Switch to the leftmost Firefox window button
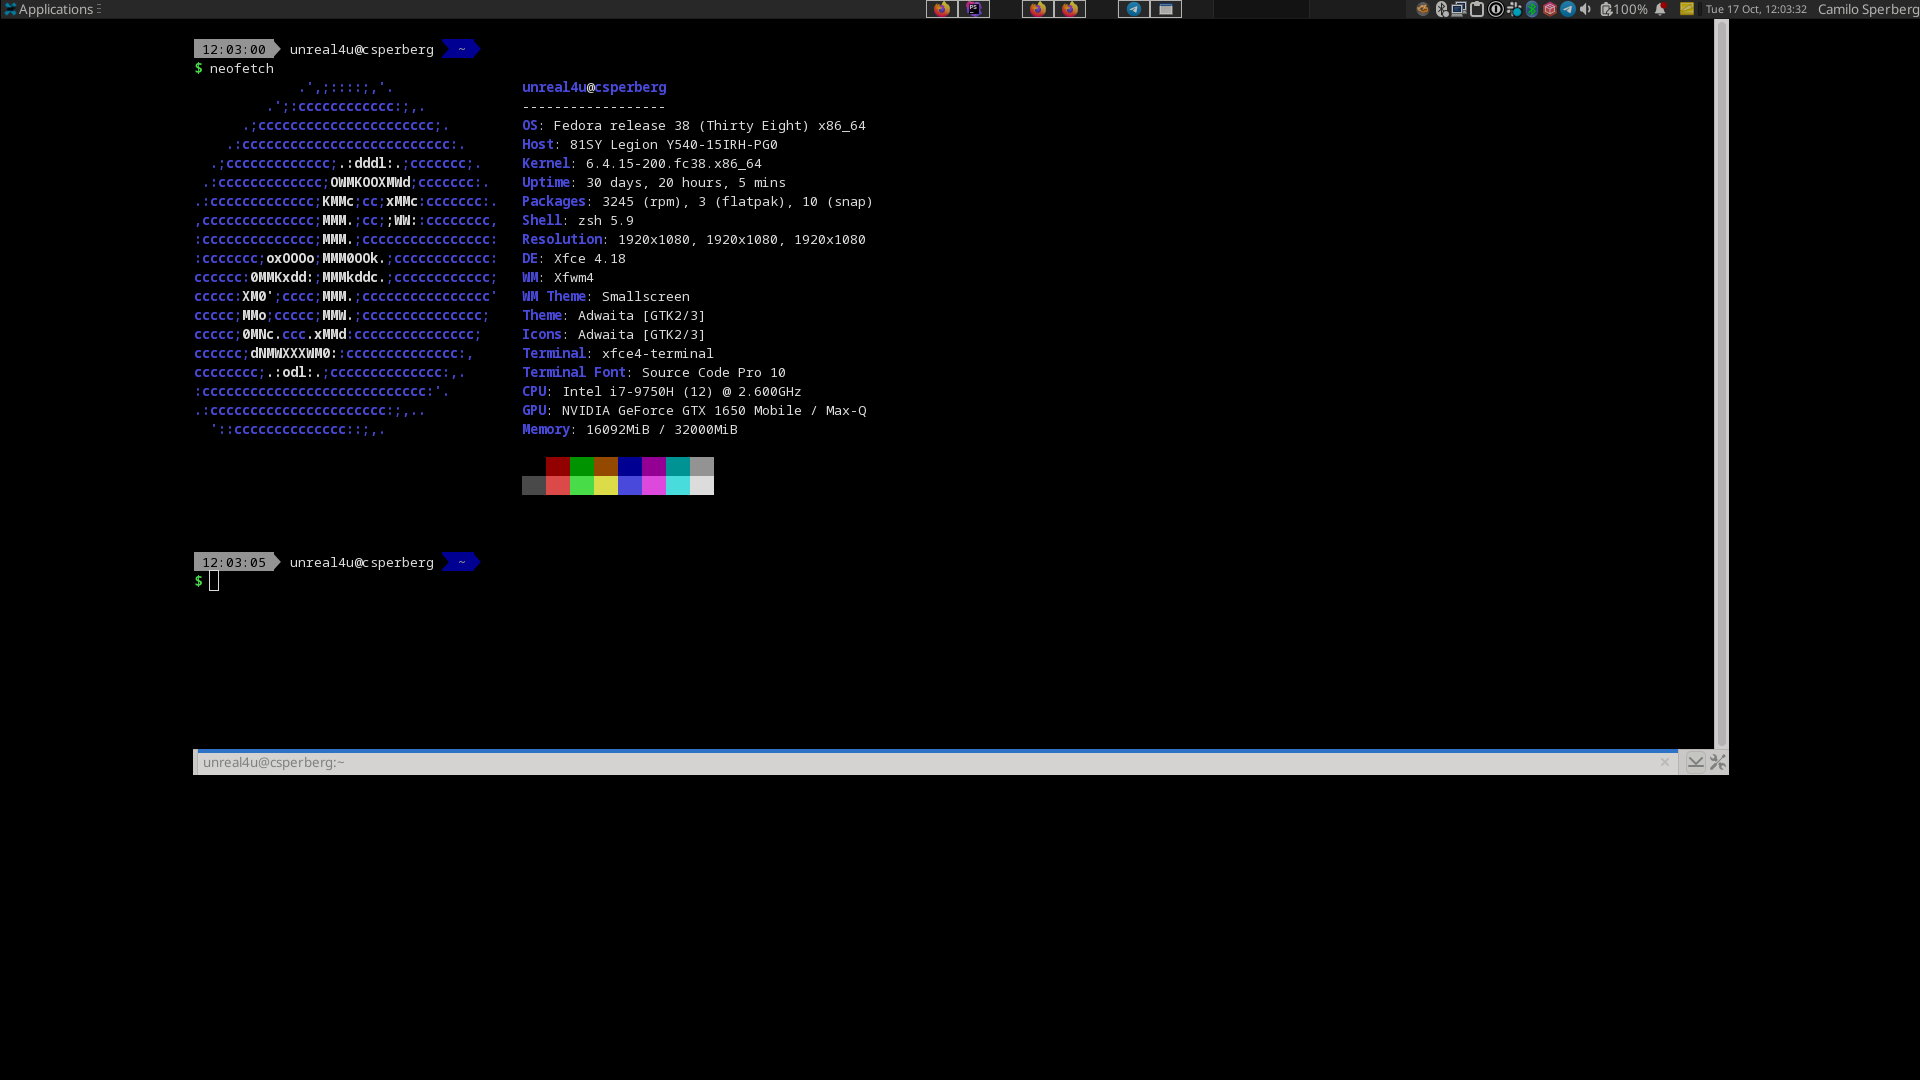 (941, 9)
